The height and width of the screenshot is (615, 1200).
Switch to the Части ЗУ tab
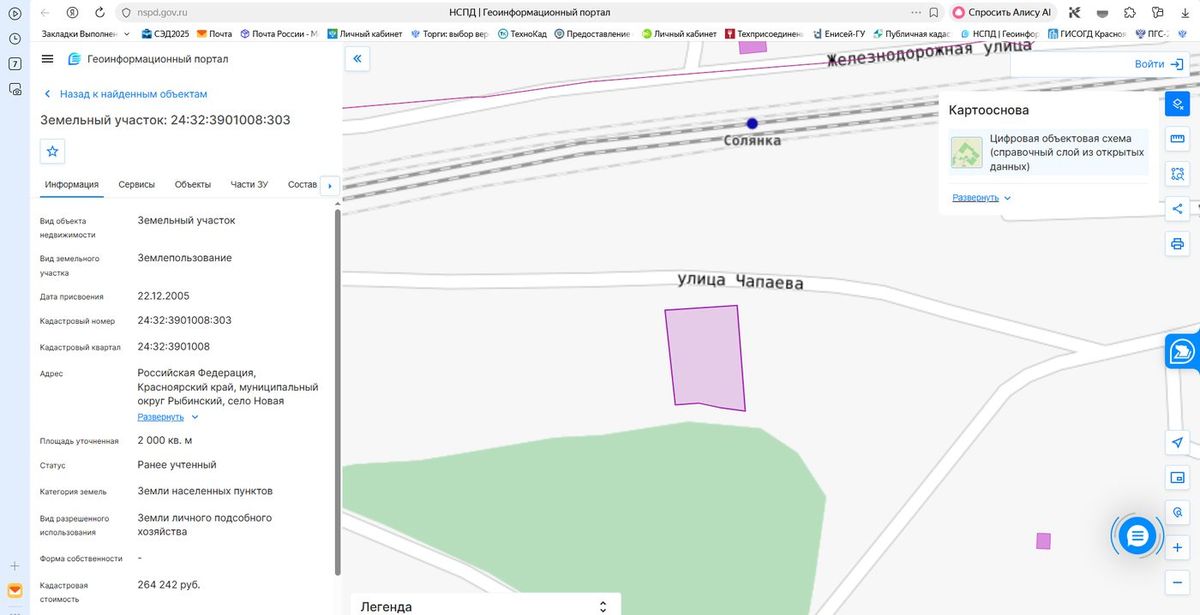click(x=249, y=185)
